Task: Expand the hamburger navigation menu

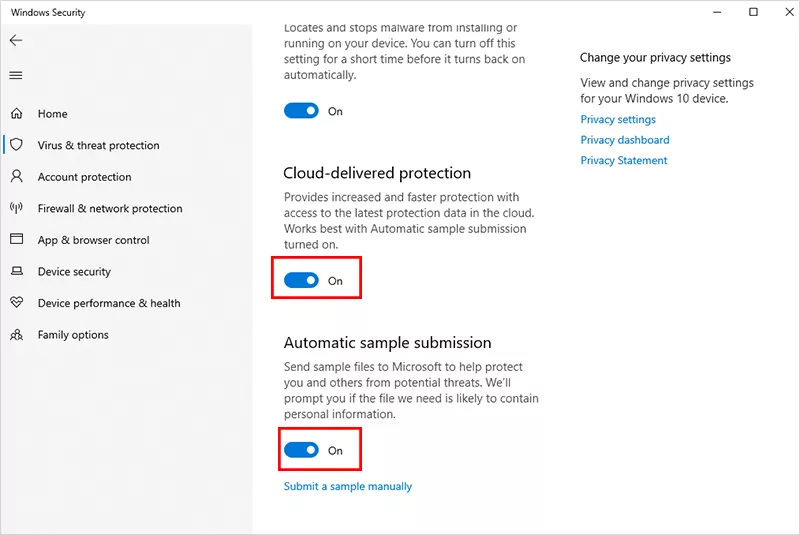Action: point(16,75)
